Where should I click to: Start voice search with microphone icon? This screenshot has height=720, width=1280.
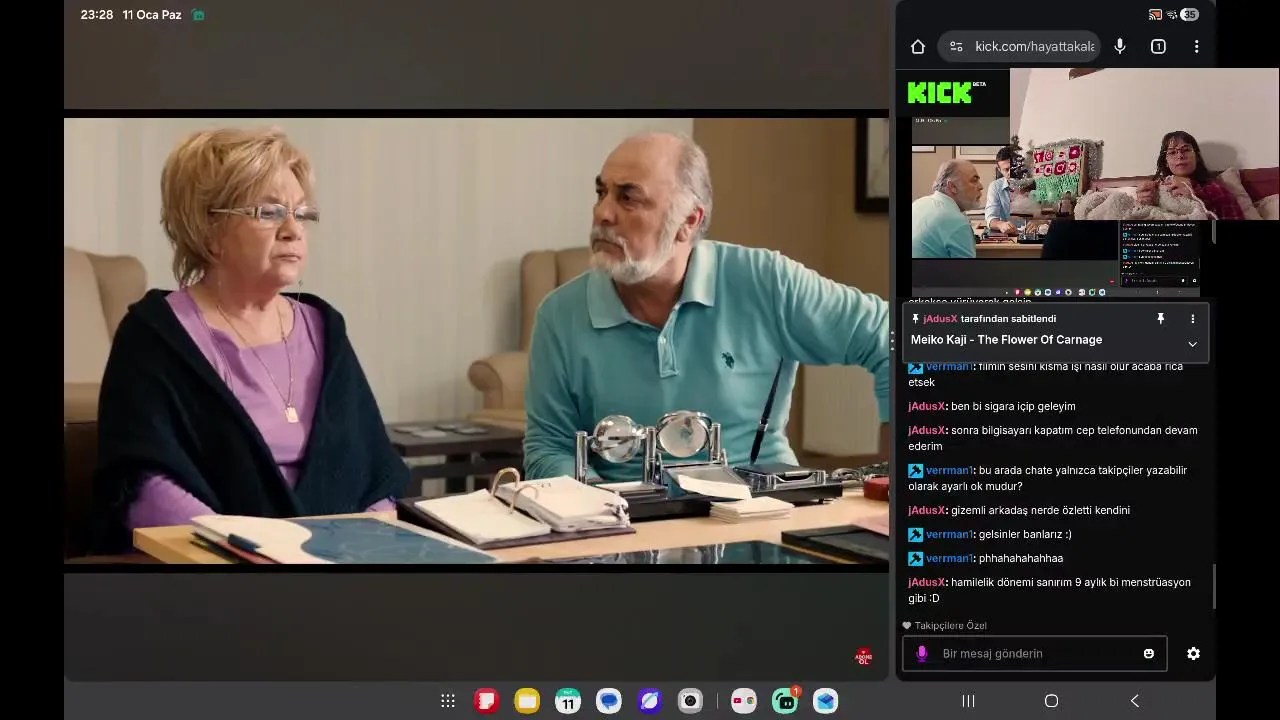click(1120, 47)
